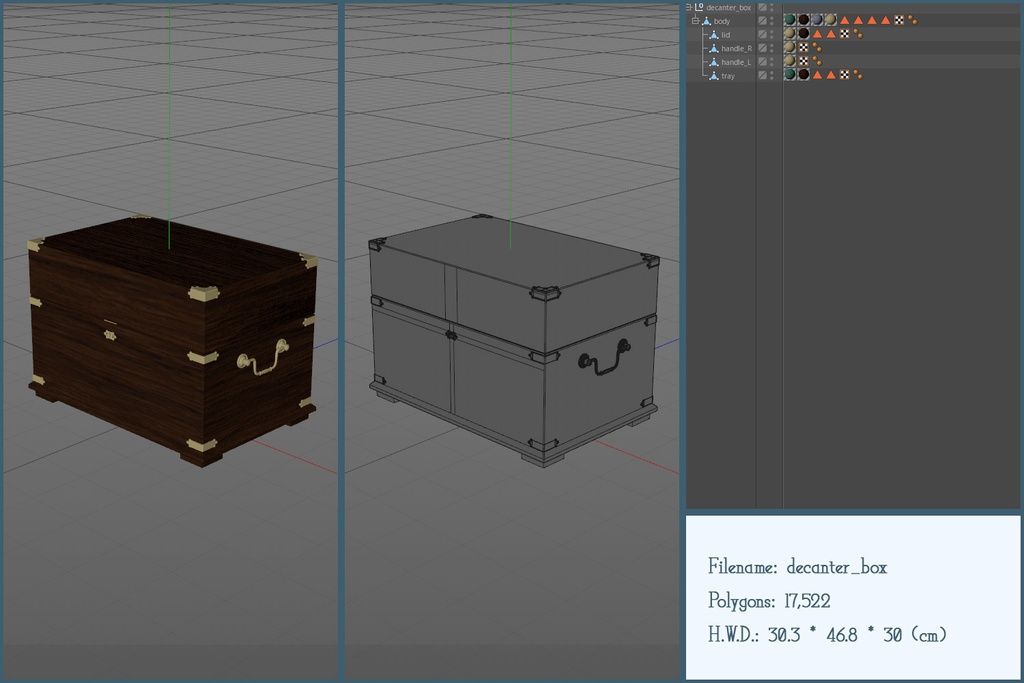
Task: Select the Phong tag on lid row
Action: pos(858,34)
